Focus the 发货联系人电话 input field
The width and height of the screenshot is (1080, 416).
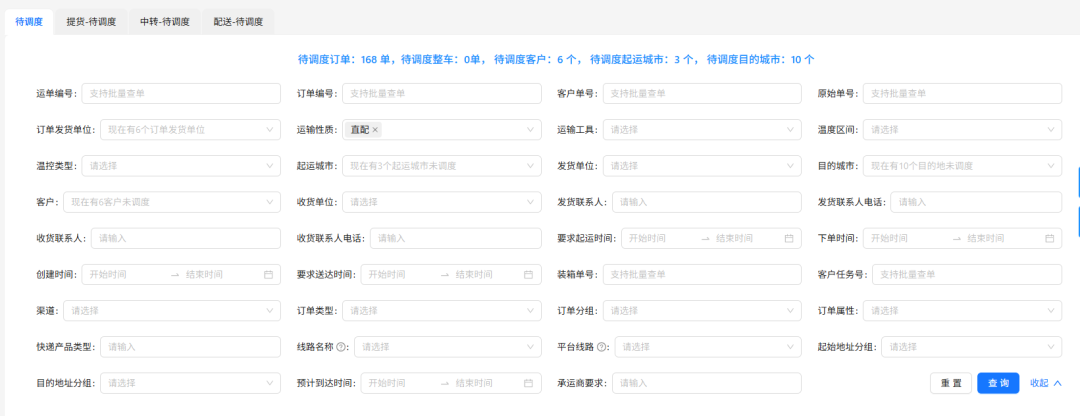pos(976,202)
